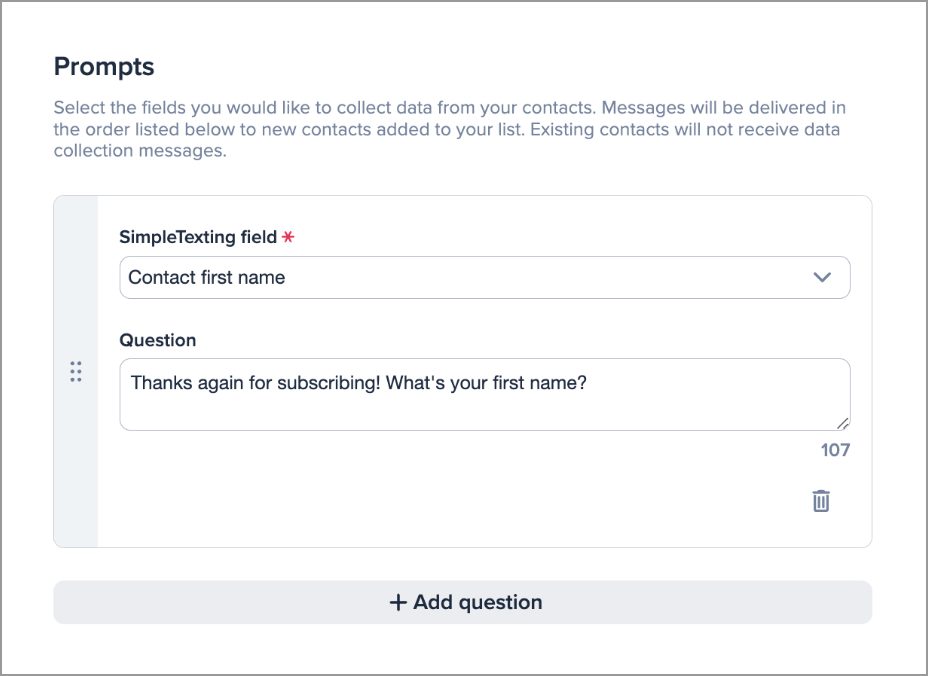Click the Question label above the textarea
This screenshot has height=676, width=928.
tap(157, 340)
